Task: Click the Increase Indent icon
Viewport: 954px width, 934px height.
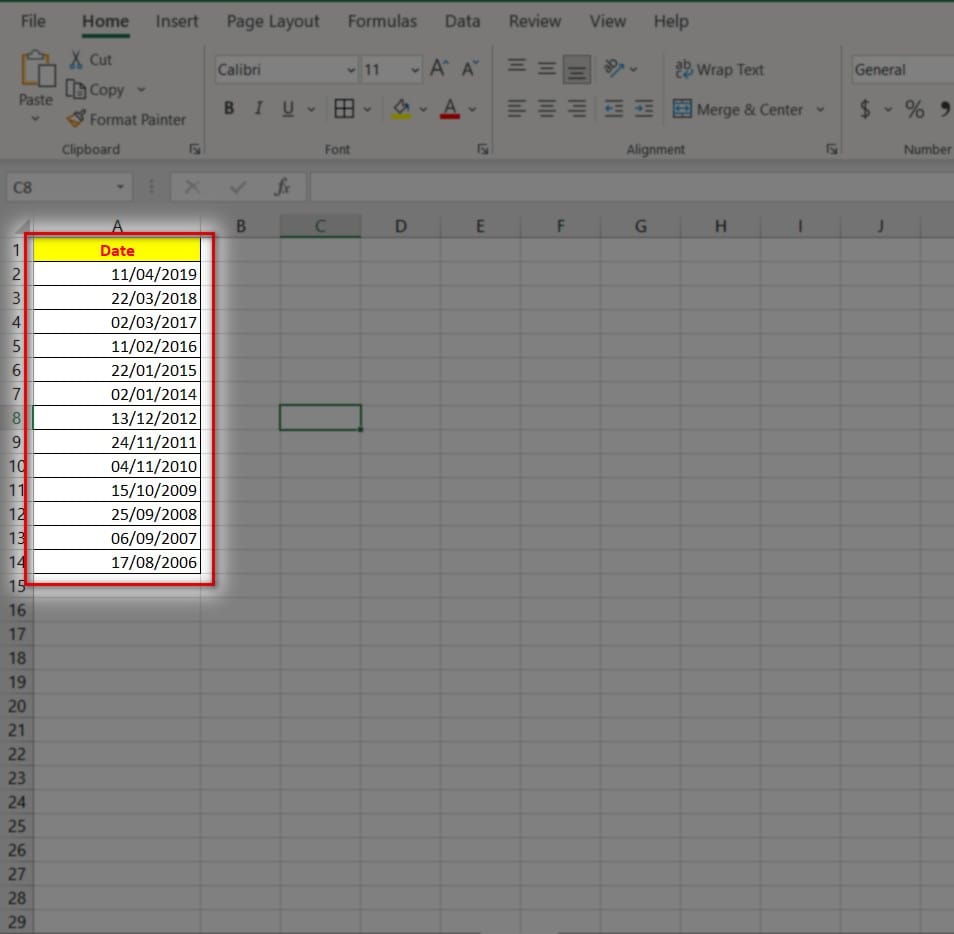Action: click(643, 109)
